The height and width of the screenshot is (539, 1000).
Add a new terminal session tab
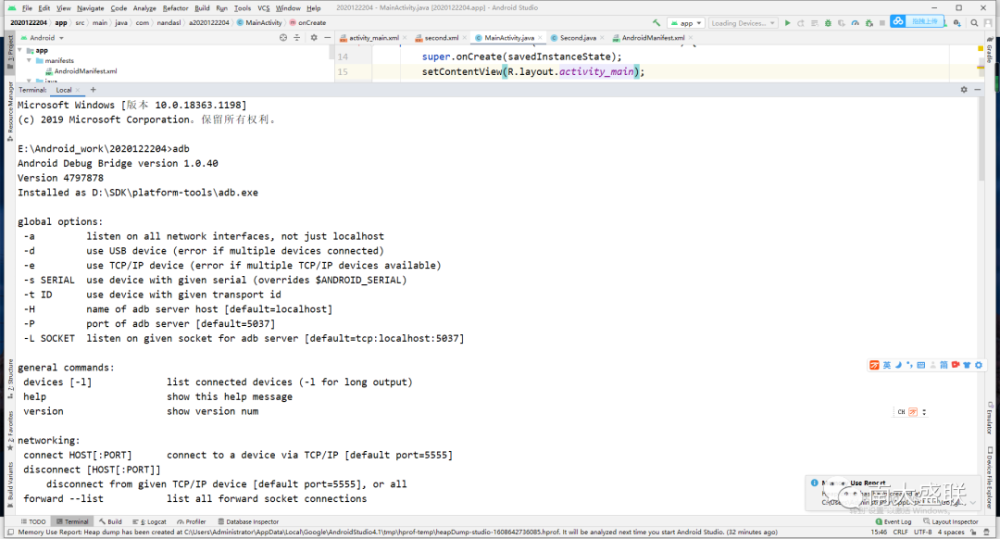(x=93, y=90)
